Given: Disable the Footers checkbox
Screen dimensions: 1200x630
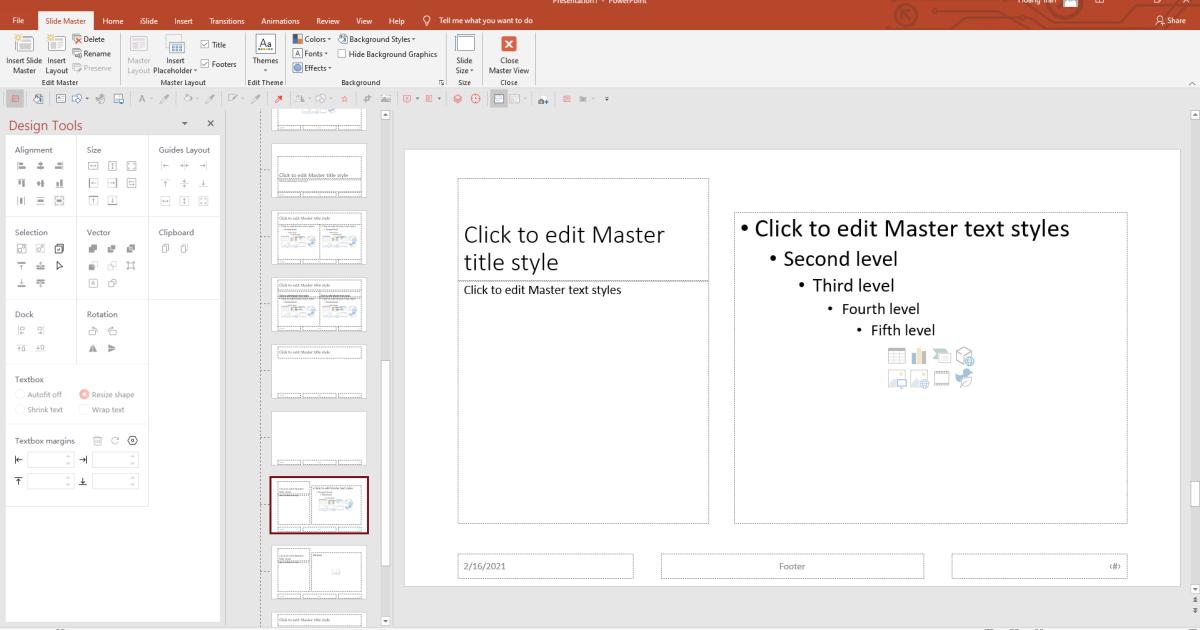Looking at the screenshot, I should pyautogui.click(x=206, y=63).
